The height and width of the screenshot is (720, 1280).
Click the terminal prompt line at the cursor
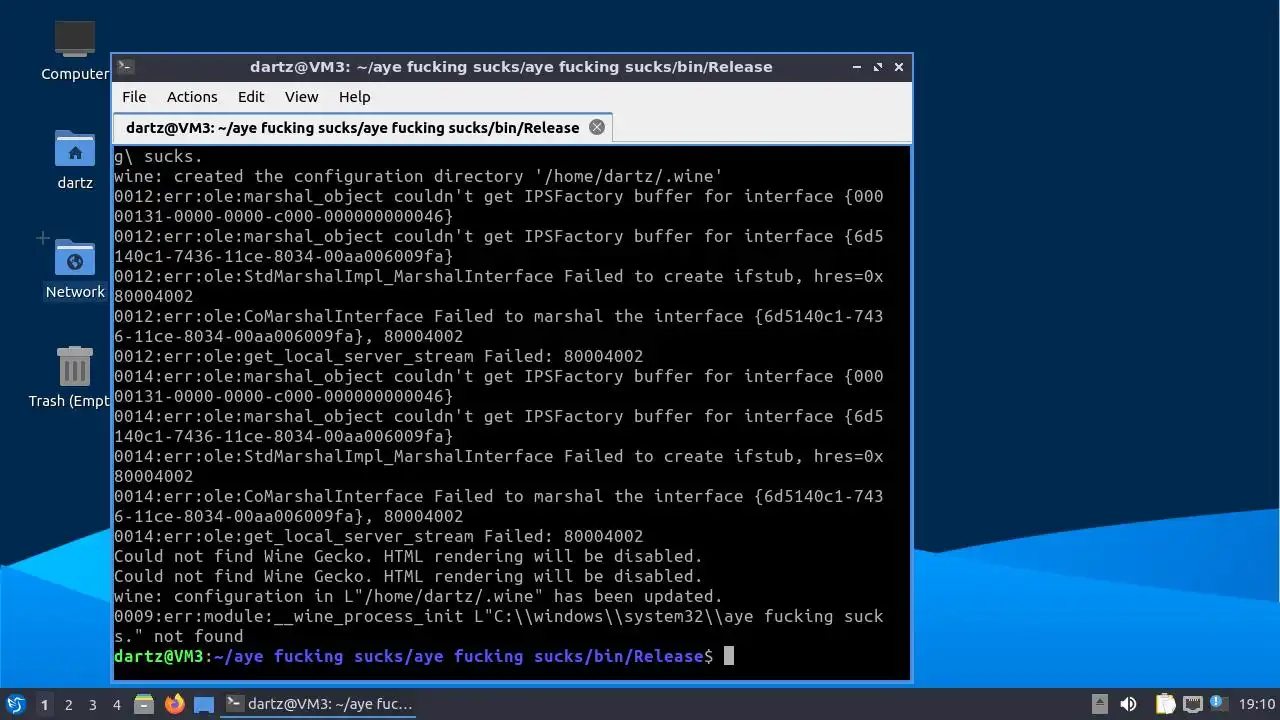(x=424, y=656)
